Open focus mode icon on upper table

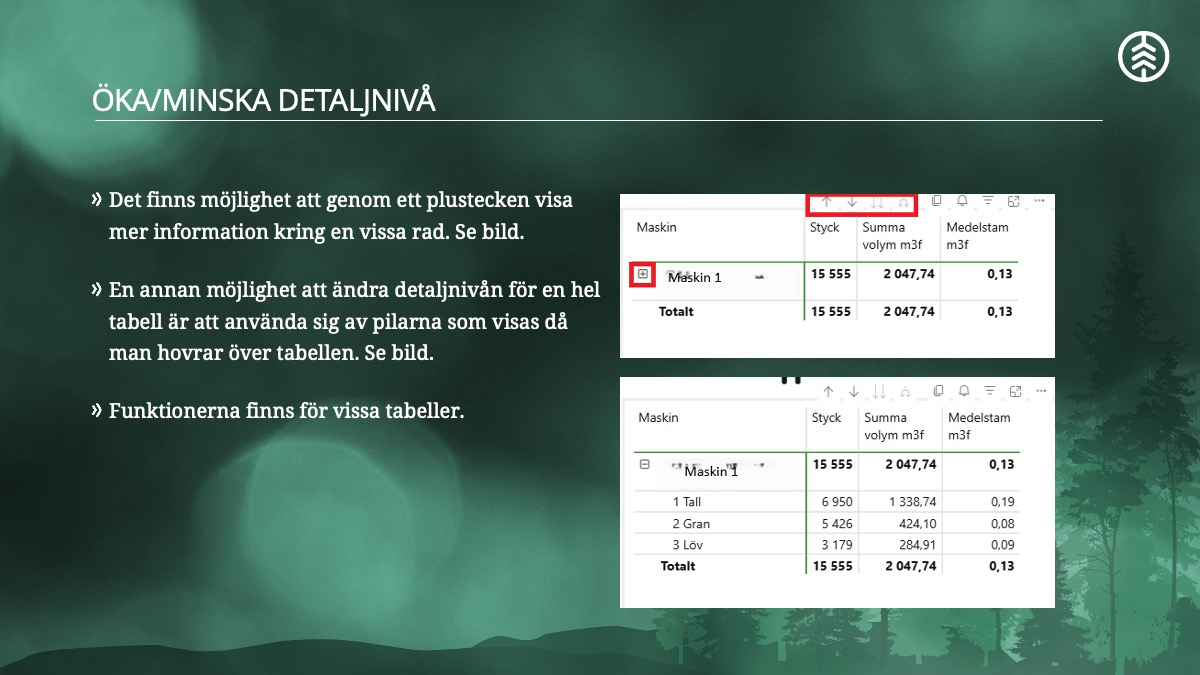[x=1014, y=201]
